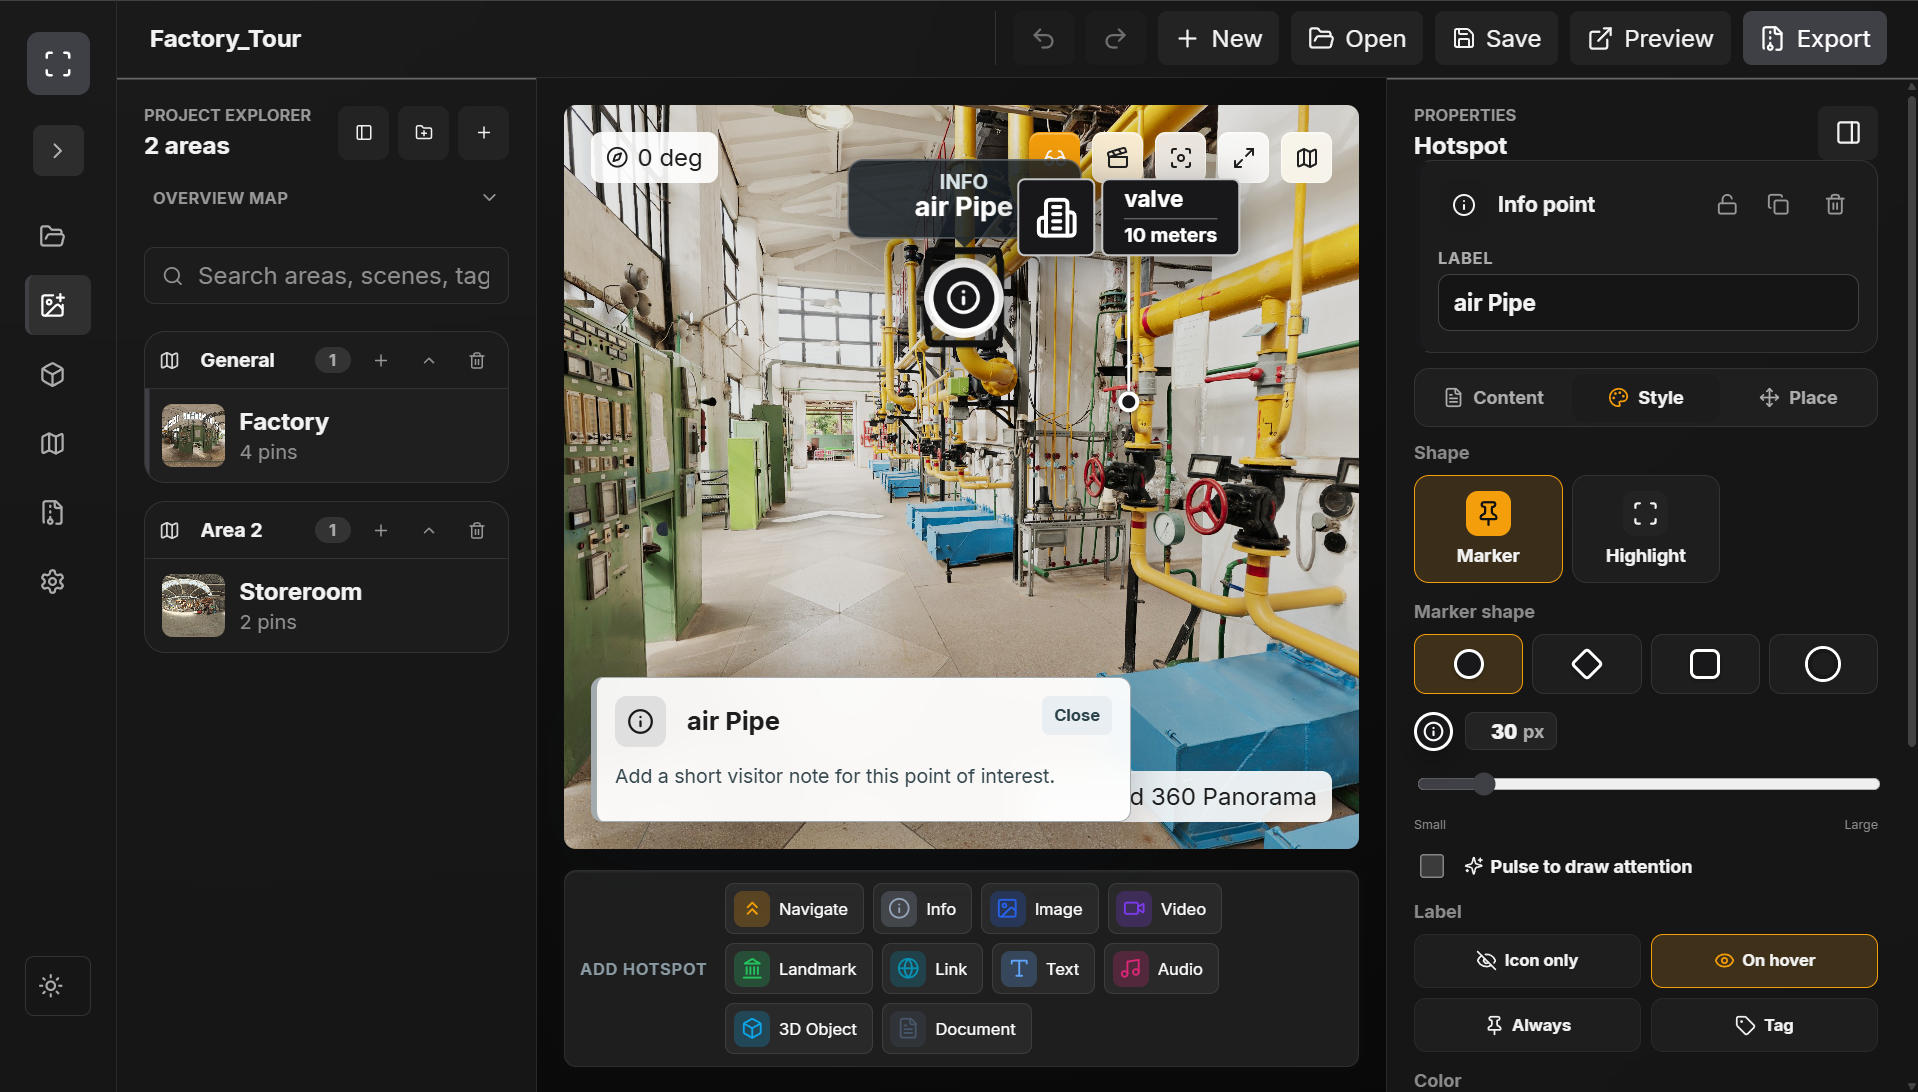Open the map section in the left sidebar

click(53, 443)
